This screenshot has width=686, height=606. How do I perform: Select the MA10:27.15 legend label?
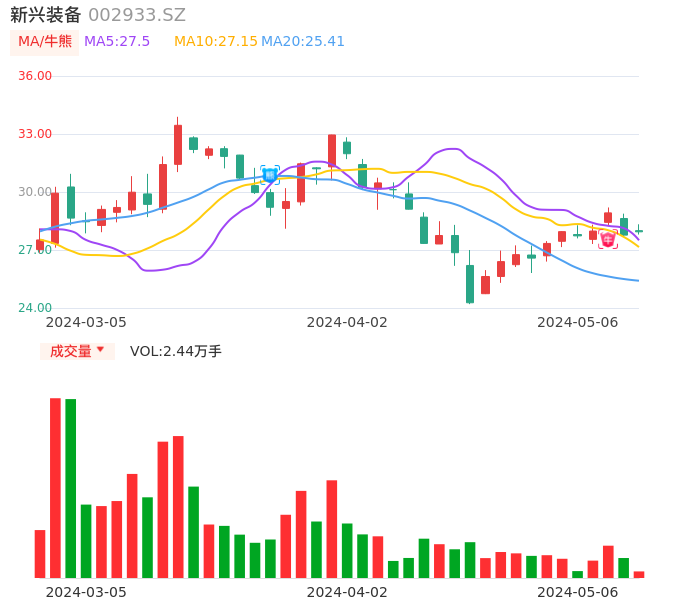[216, 42]
